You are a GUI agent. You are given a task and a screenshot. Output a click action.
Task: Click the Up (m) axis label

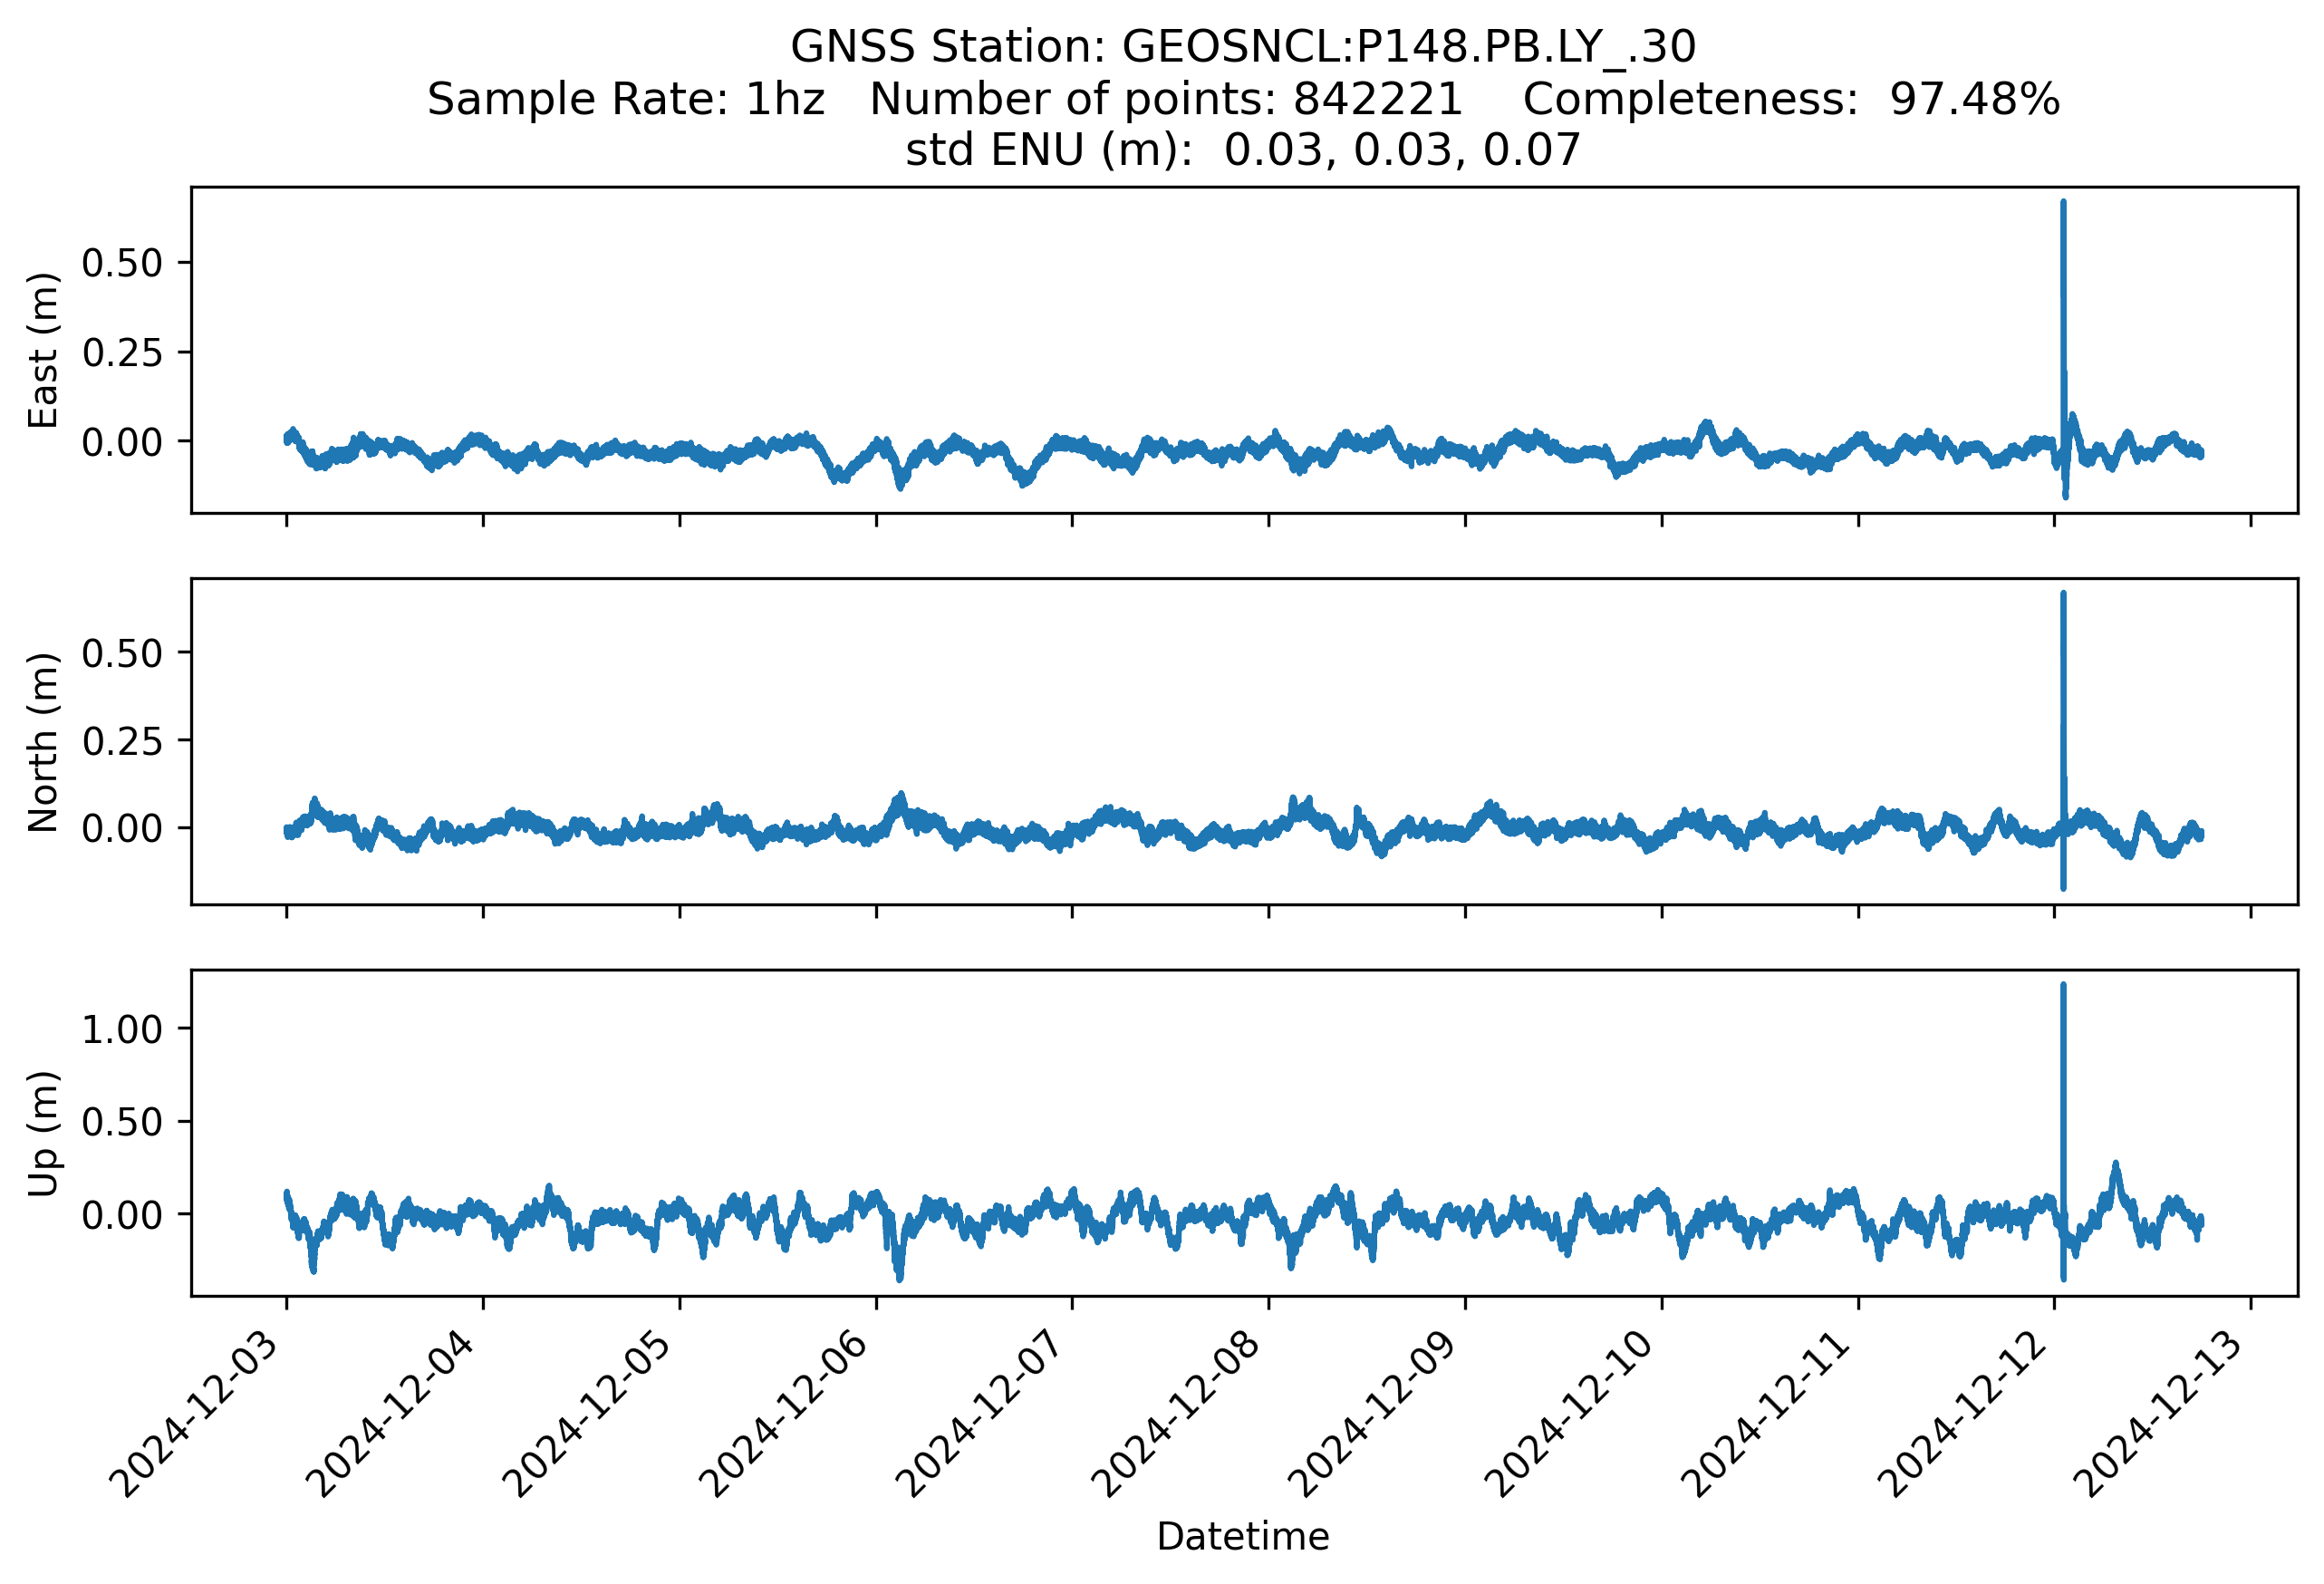pos(43,1133)
